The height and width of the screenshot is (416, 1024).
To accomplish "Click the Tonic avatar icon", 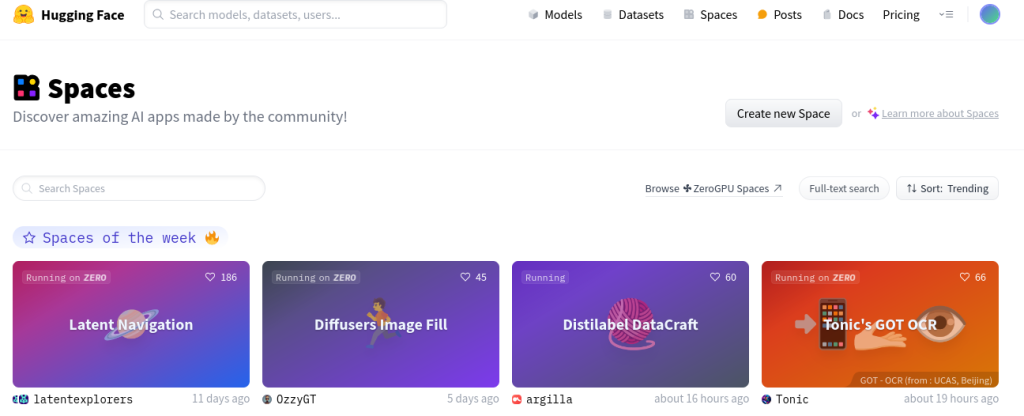I will pyautogui.click(x=766, y=399).
